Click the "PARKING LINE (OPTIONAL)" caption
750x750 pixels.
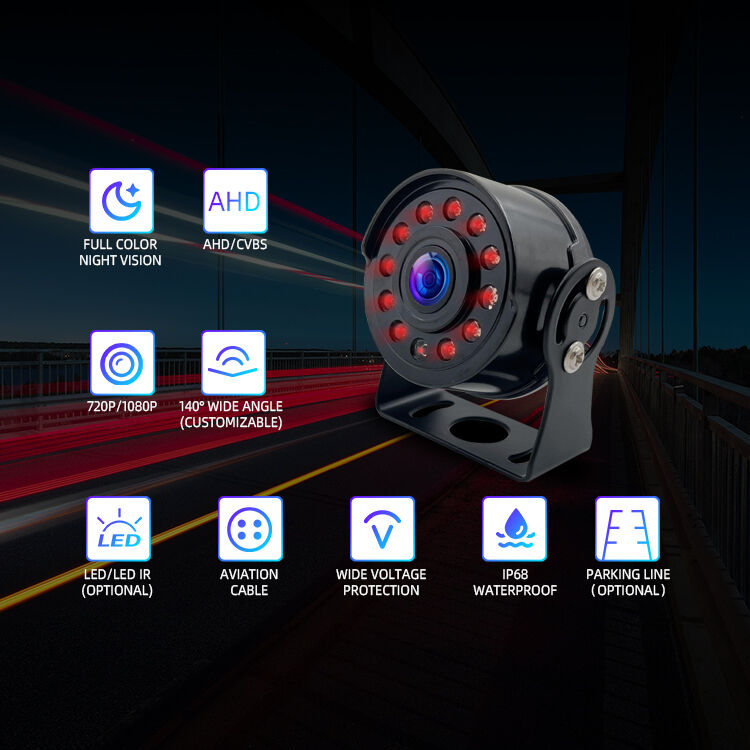click(x=628, y=582)
